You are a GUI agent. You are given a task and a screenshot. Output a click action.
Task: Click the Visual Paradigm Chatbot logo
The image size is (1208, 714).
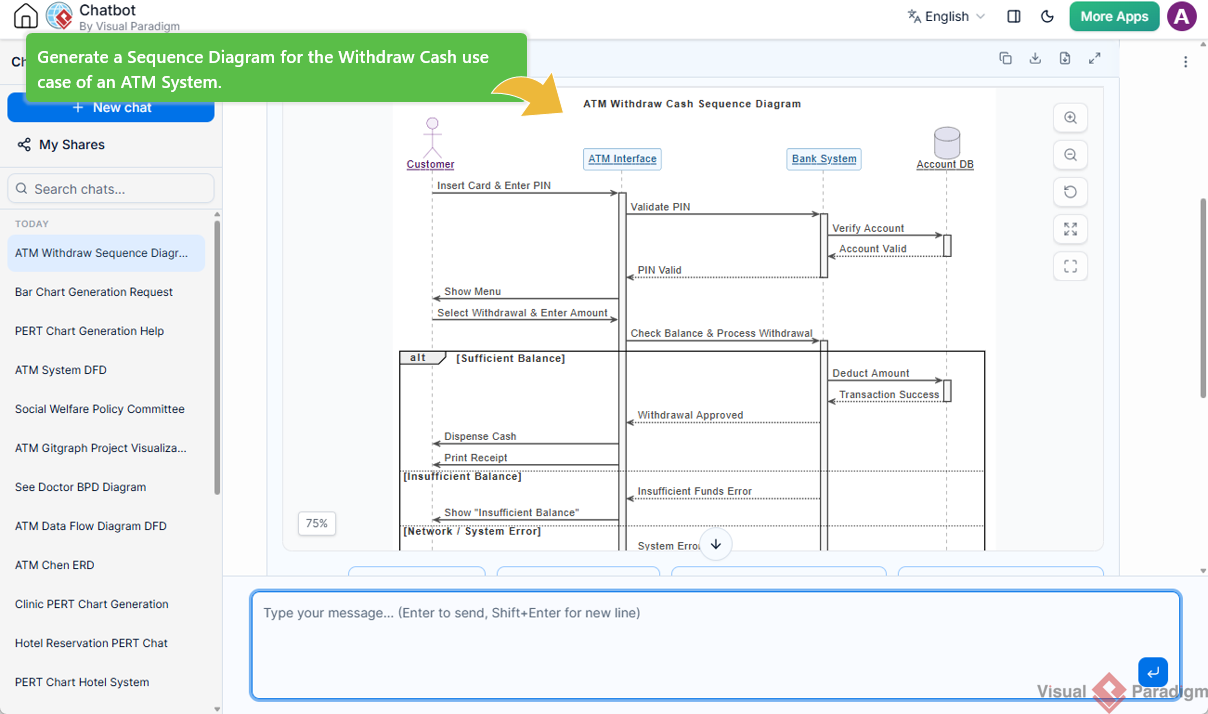click(x=60, y=16)
